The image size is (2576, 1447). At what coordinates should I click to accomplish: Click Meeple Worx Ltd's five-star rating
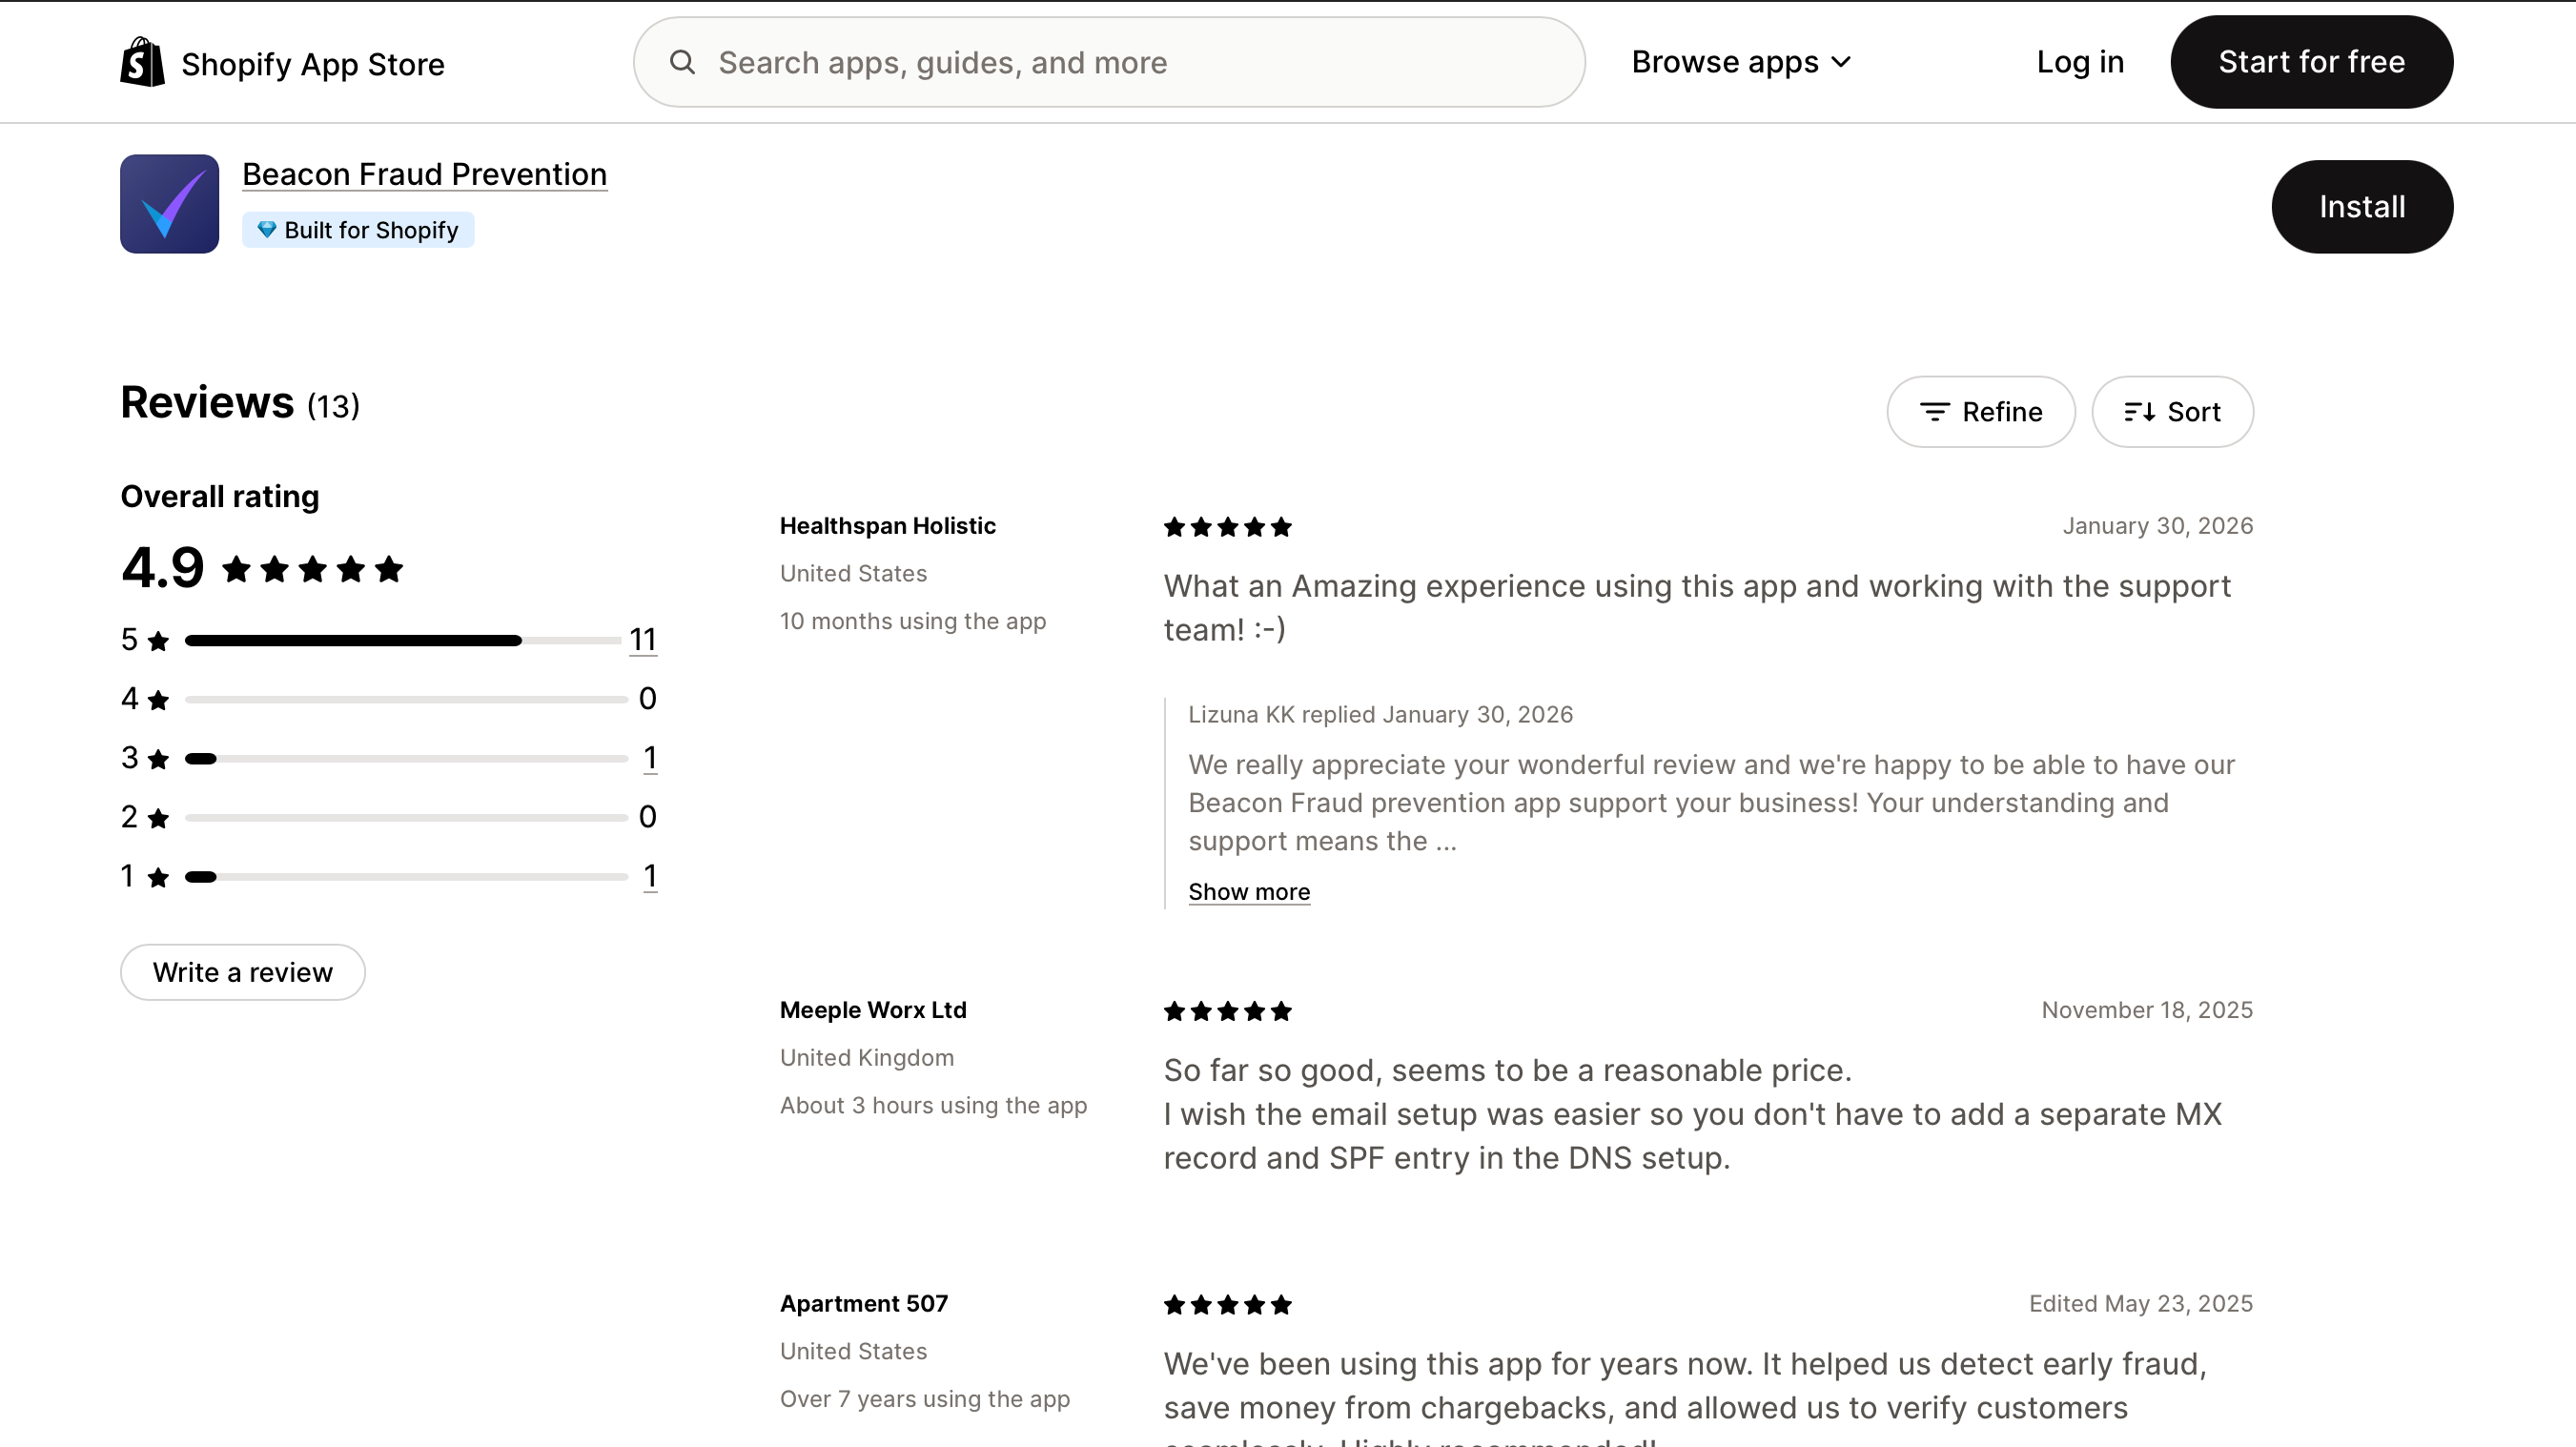tap(1227, 1011)
